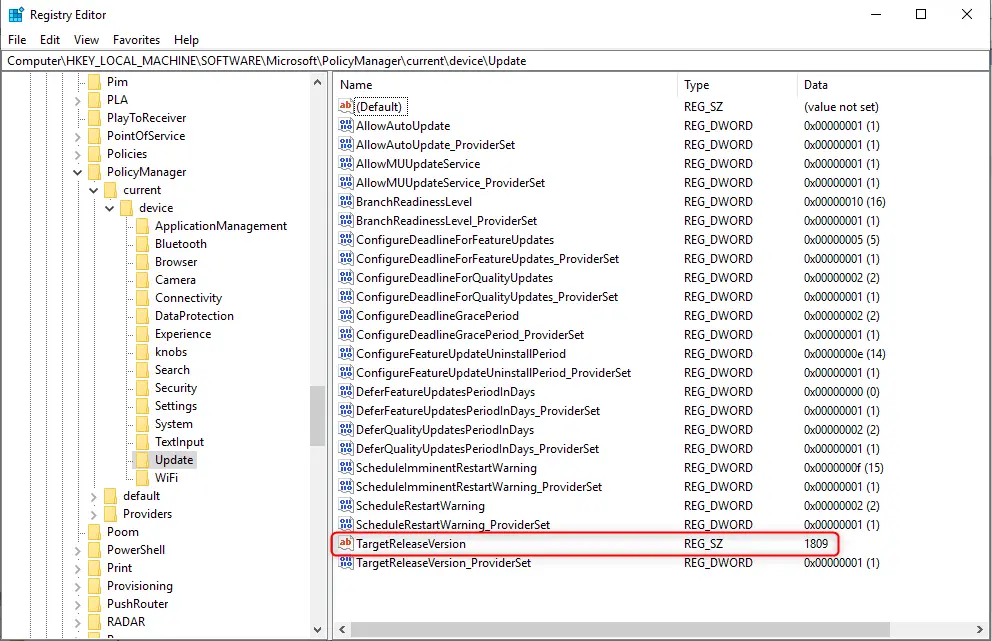This screenshot has width=992, height=641.
Task: Select the ApplicationManagement key
Action: [221, 226]
